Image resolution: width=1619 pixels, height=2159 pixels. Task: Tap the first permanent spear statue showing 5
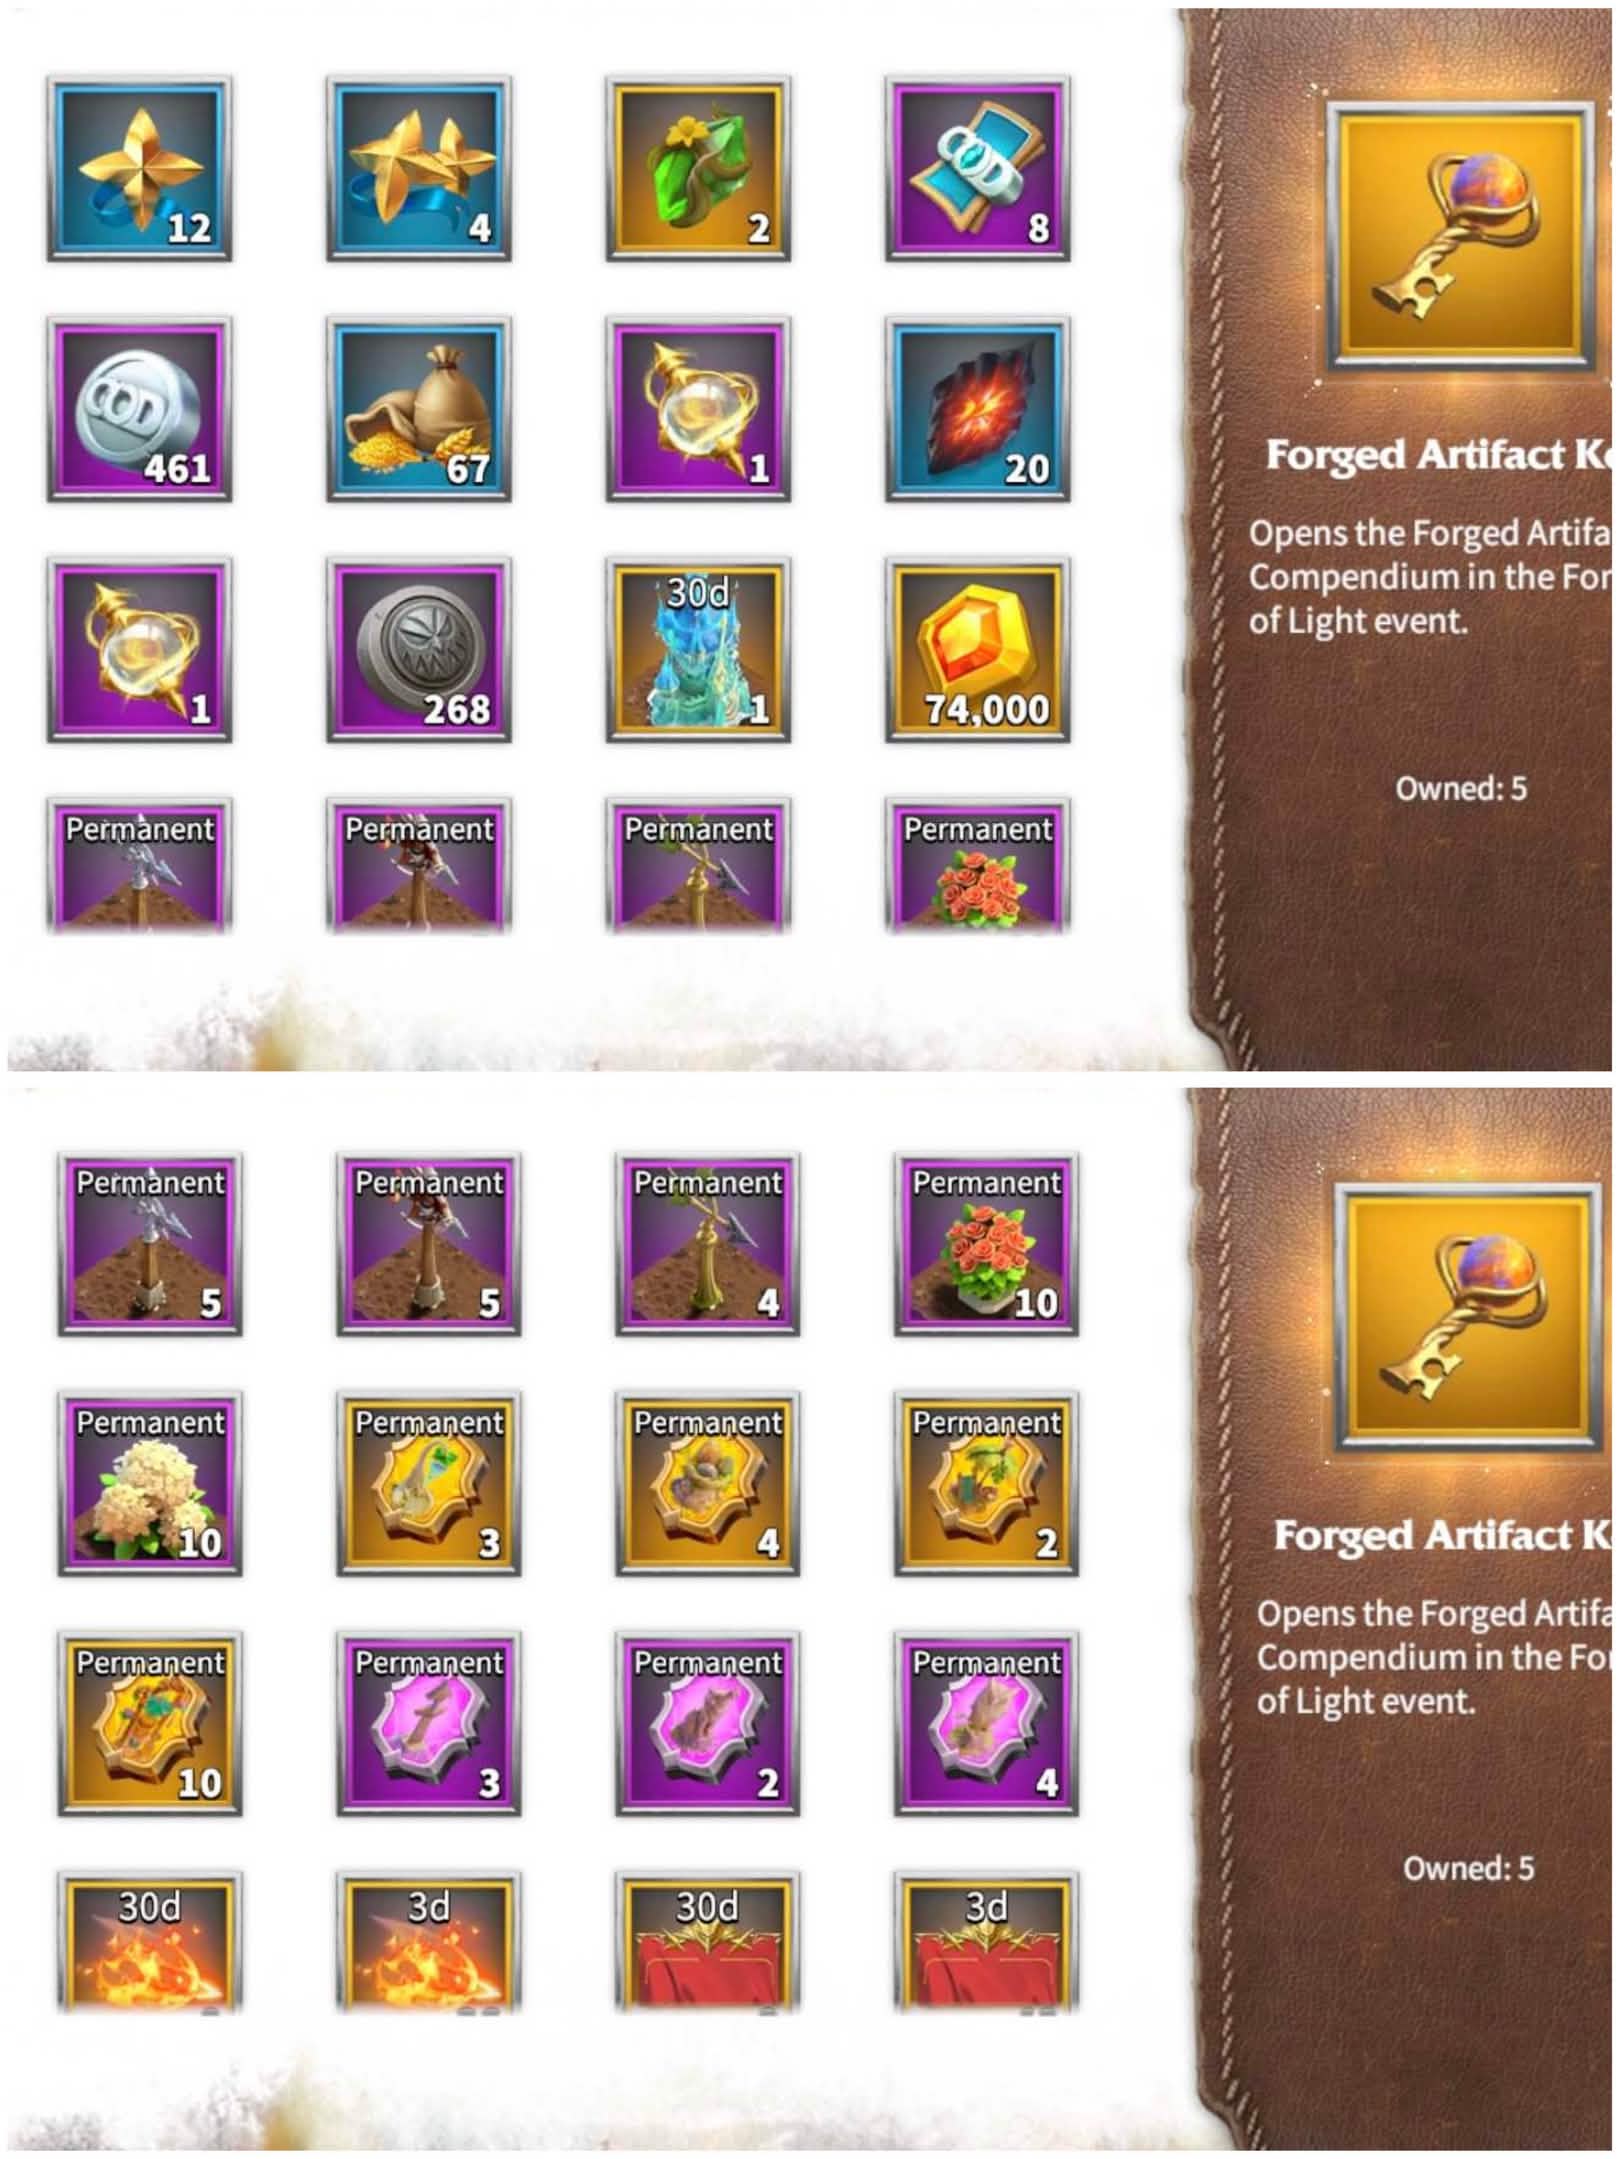(x=150, y=1244)
